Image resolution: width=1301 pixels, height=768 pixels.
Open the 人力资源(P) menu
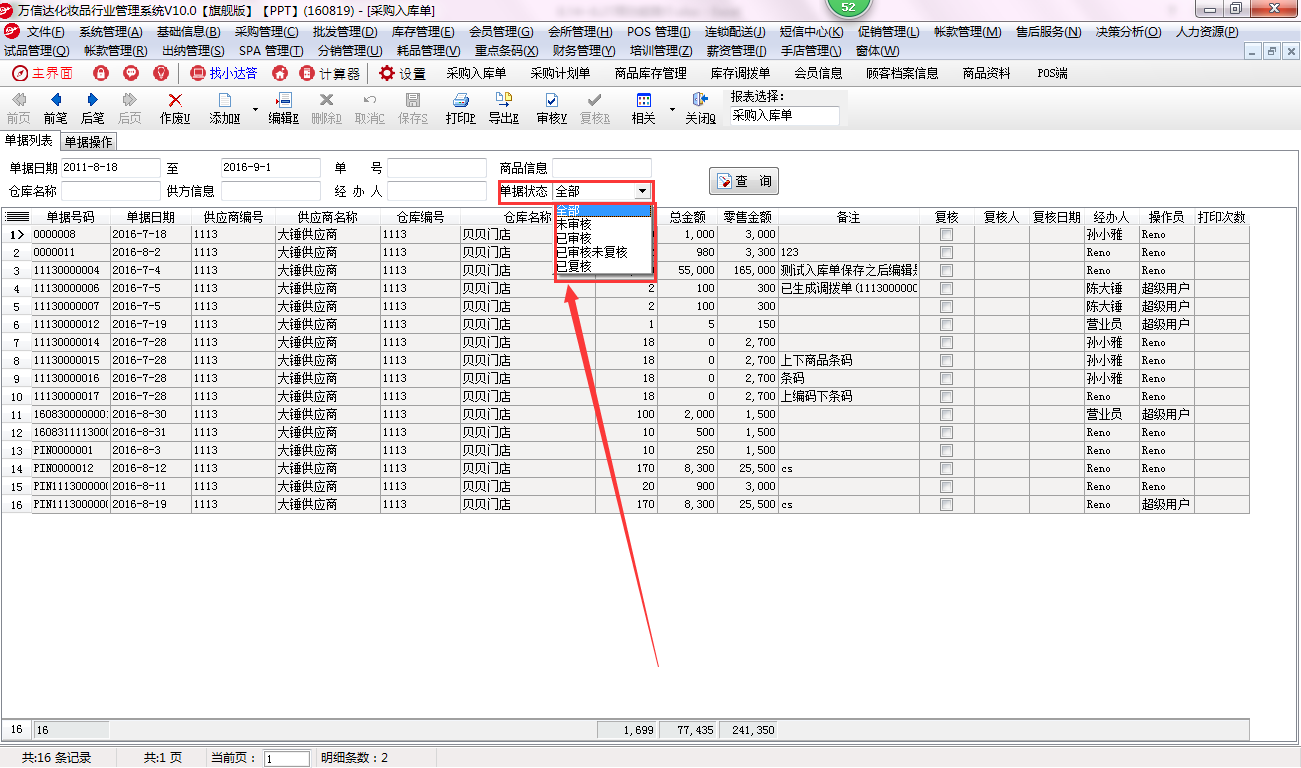(x=1206, y=31)
